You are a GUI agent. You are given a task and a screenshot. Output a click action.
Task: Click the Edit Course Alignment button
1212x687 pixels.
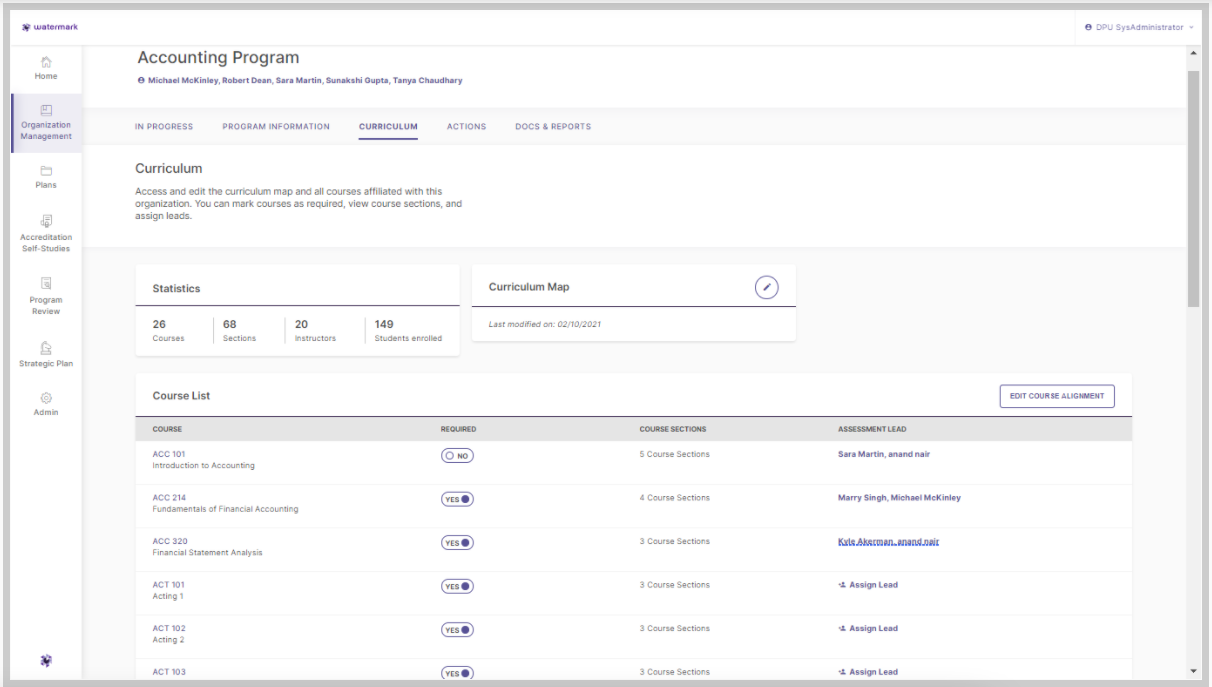[x=1057, y=396]
